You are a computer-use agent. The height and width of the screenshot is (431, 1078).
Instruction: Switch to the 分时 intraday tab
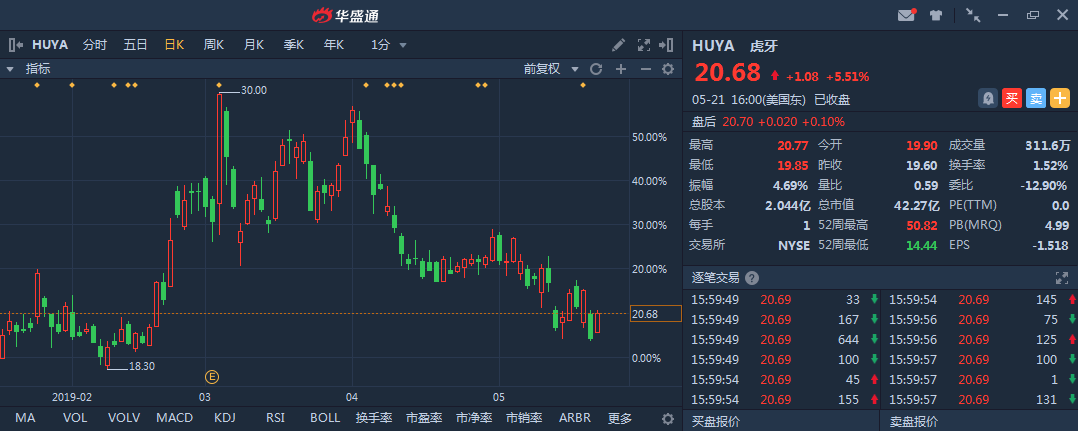[x=95, y=45]
